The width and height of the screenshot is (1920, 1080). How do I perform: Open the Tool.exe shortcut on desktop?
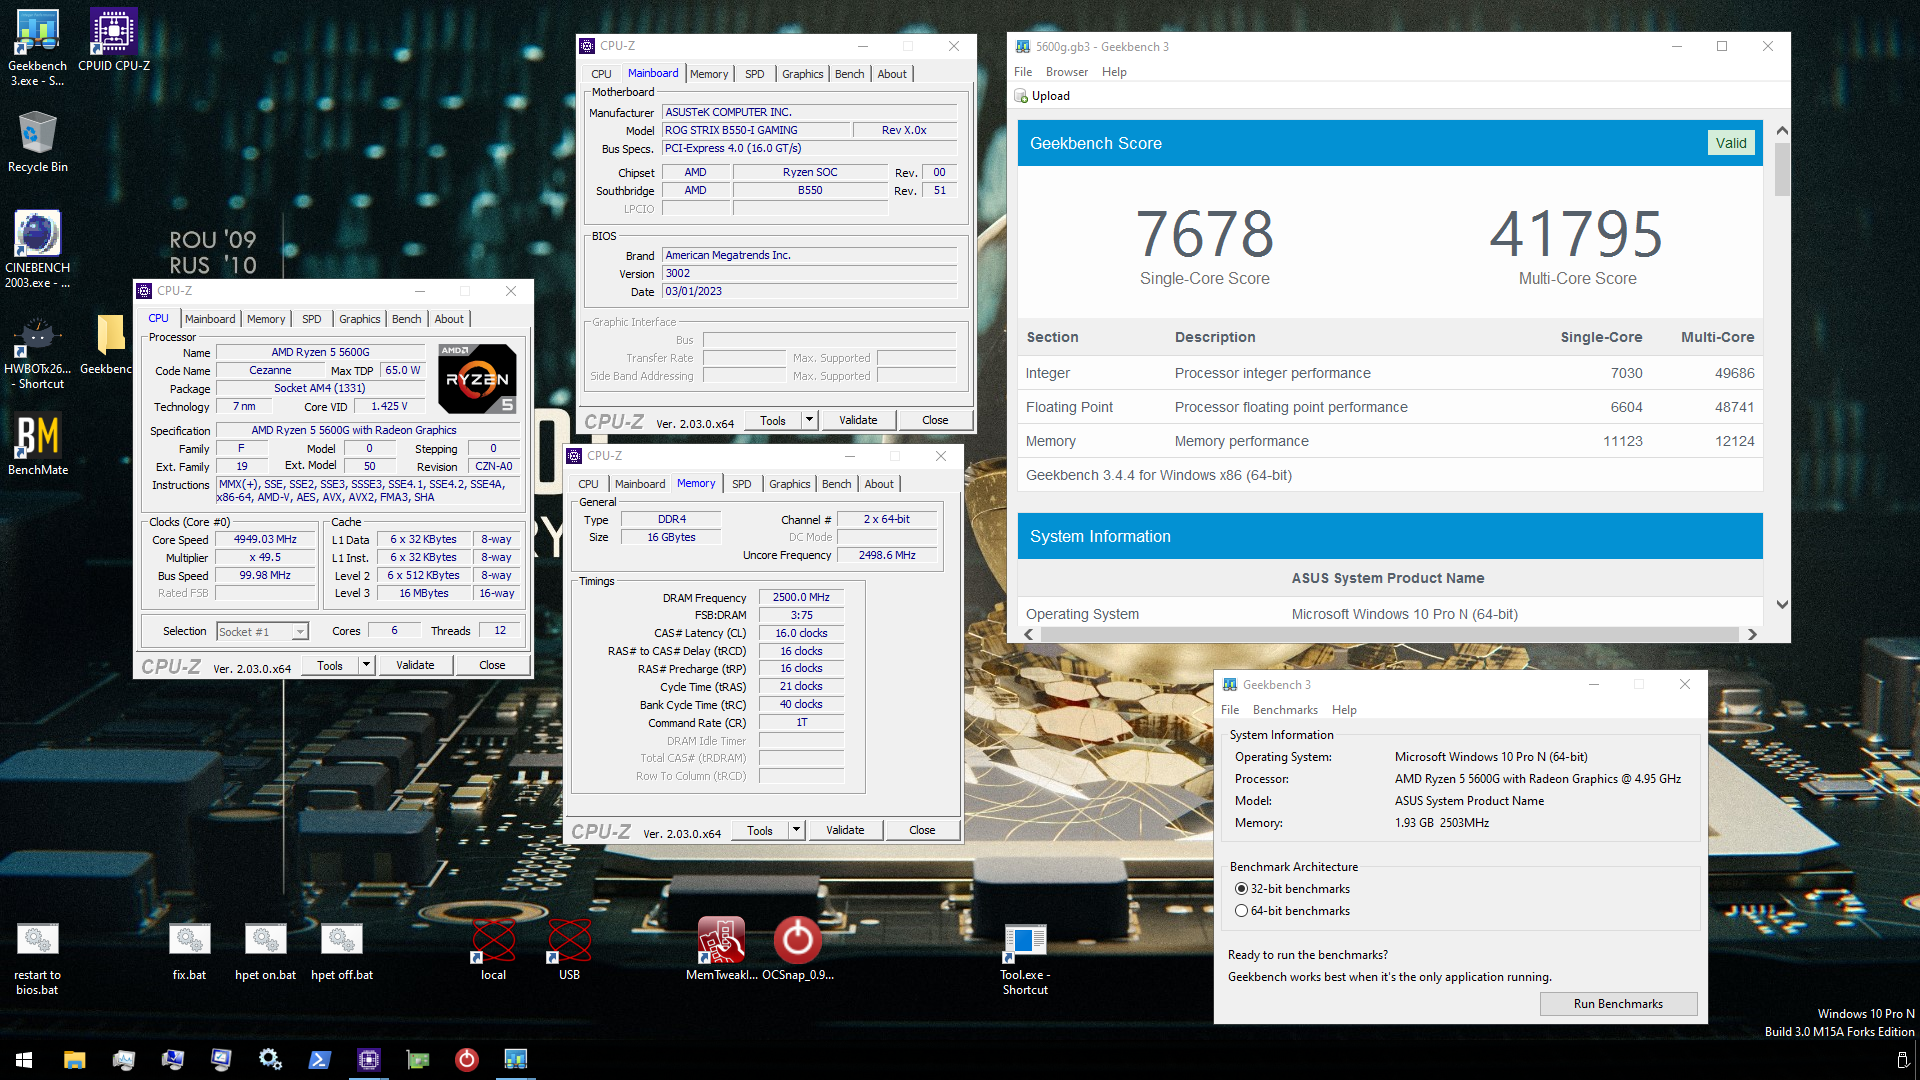1025,959
